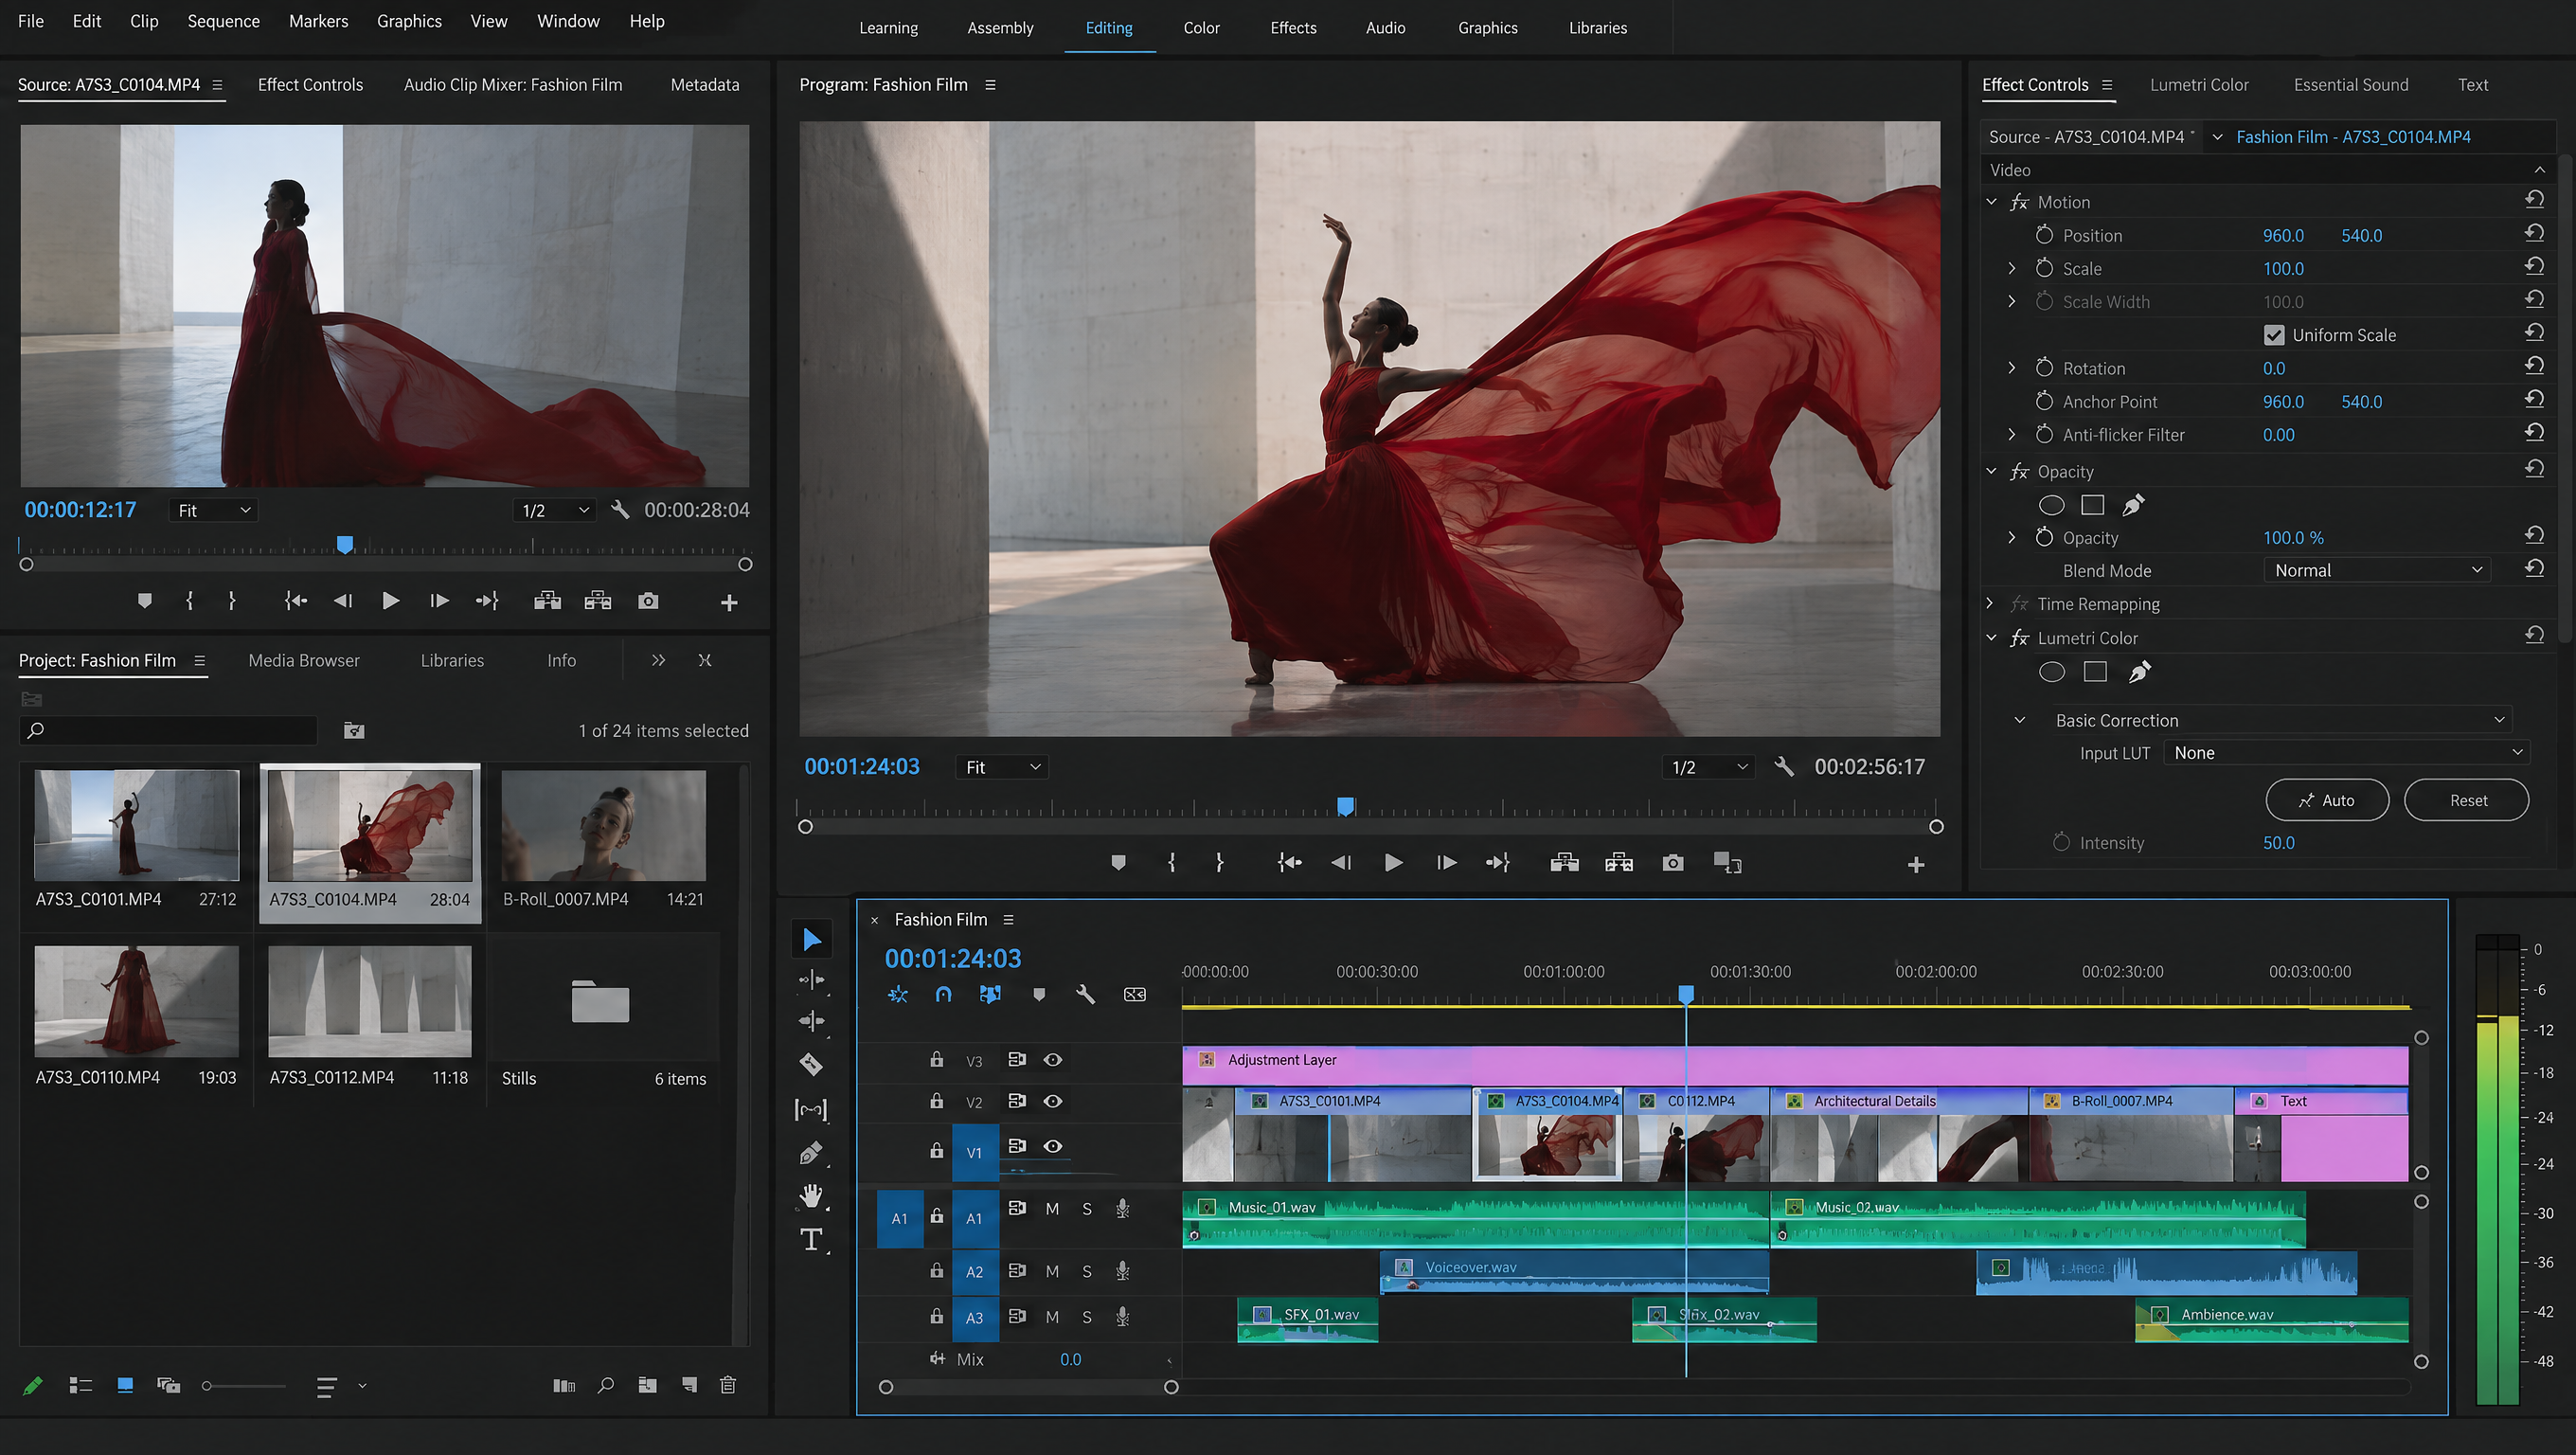Toggle Scale animation stopwatch
The width and height of the screenshot is (2576, 1455).
(x=2044, y=268)
